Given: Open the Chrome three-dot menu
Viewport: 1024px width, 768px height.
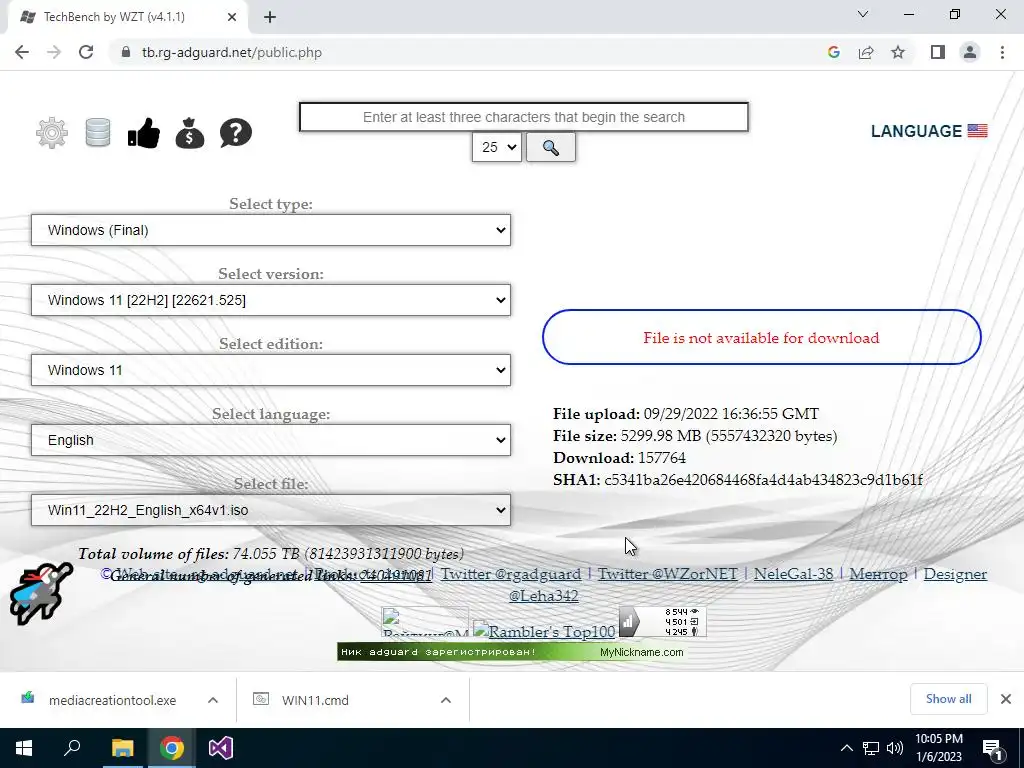Looking at the screenshot, I should (1002, 52).
